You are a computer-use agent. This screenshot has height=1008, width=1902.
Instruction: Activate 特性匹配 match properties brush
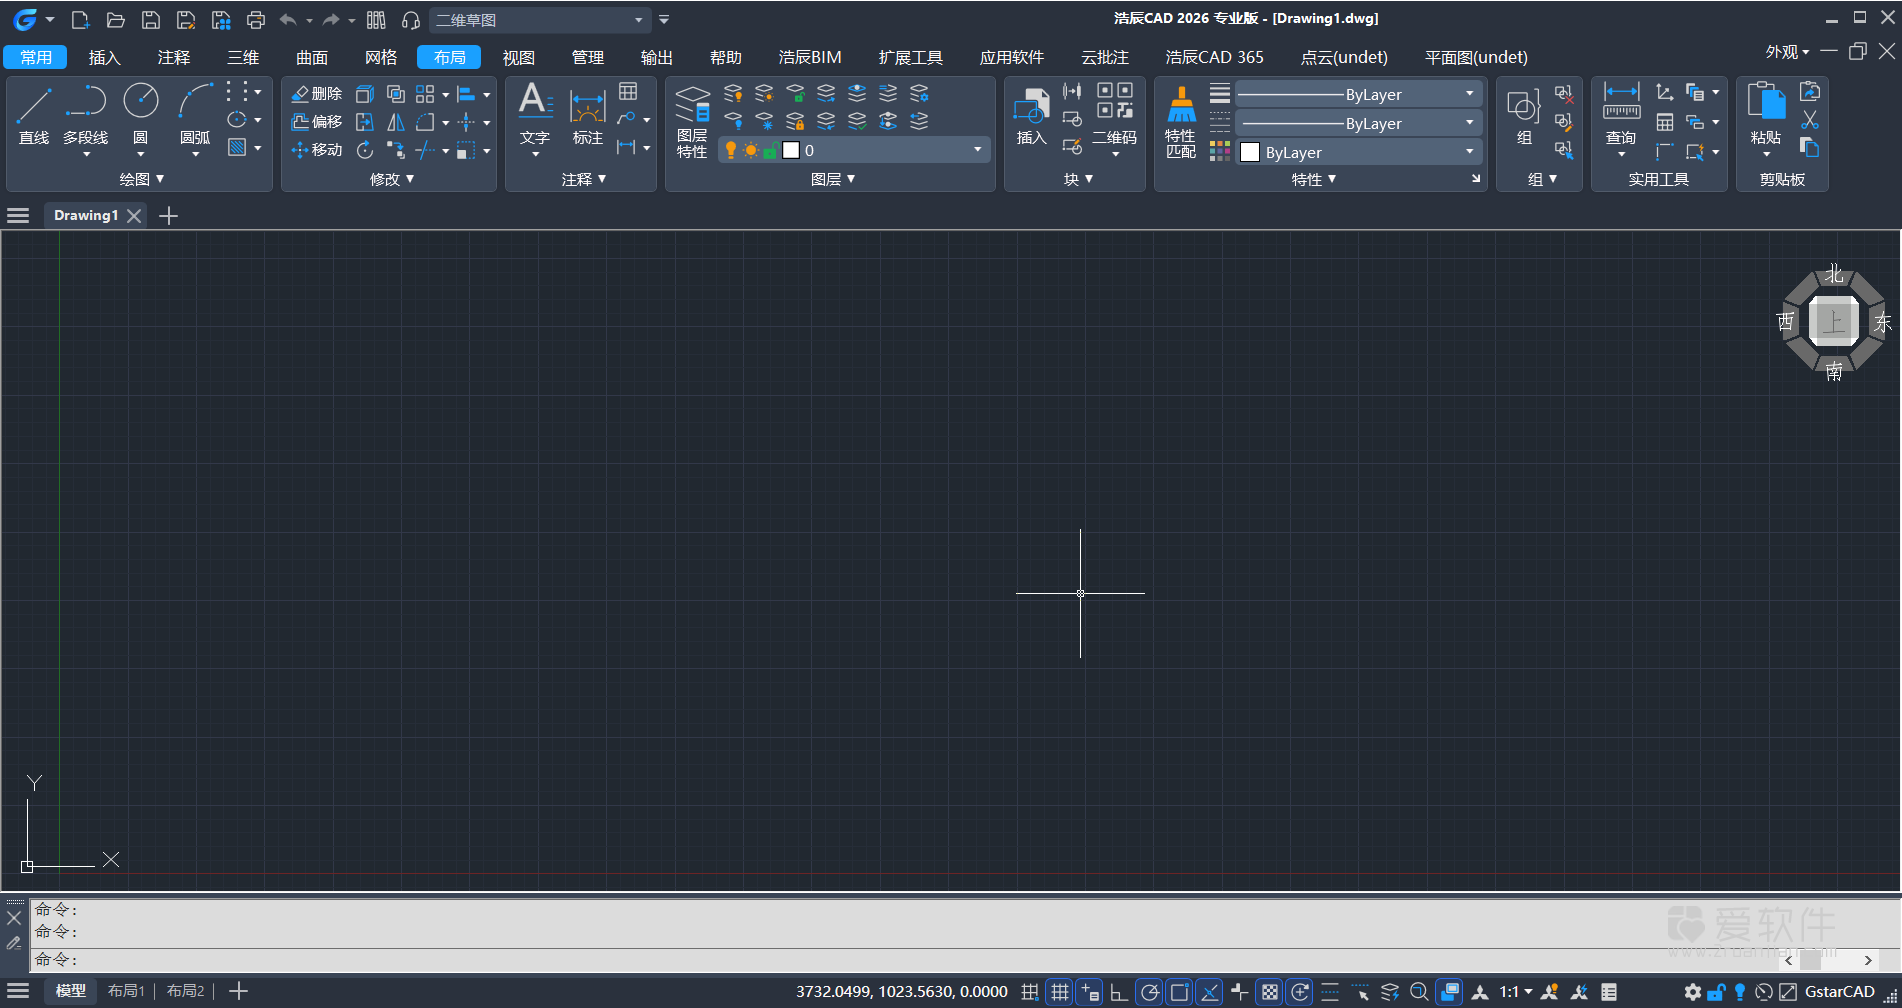coord(1181,122)
